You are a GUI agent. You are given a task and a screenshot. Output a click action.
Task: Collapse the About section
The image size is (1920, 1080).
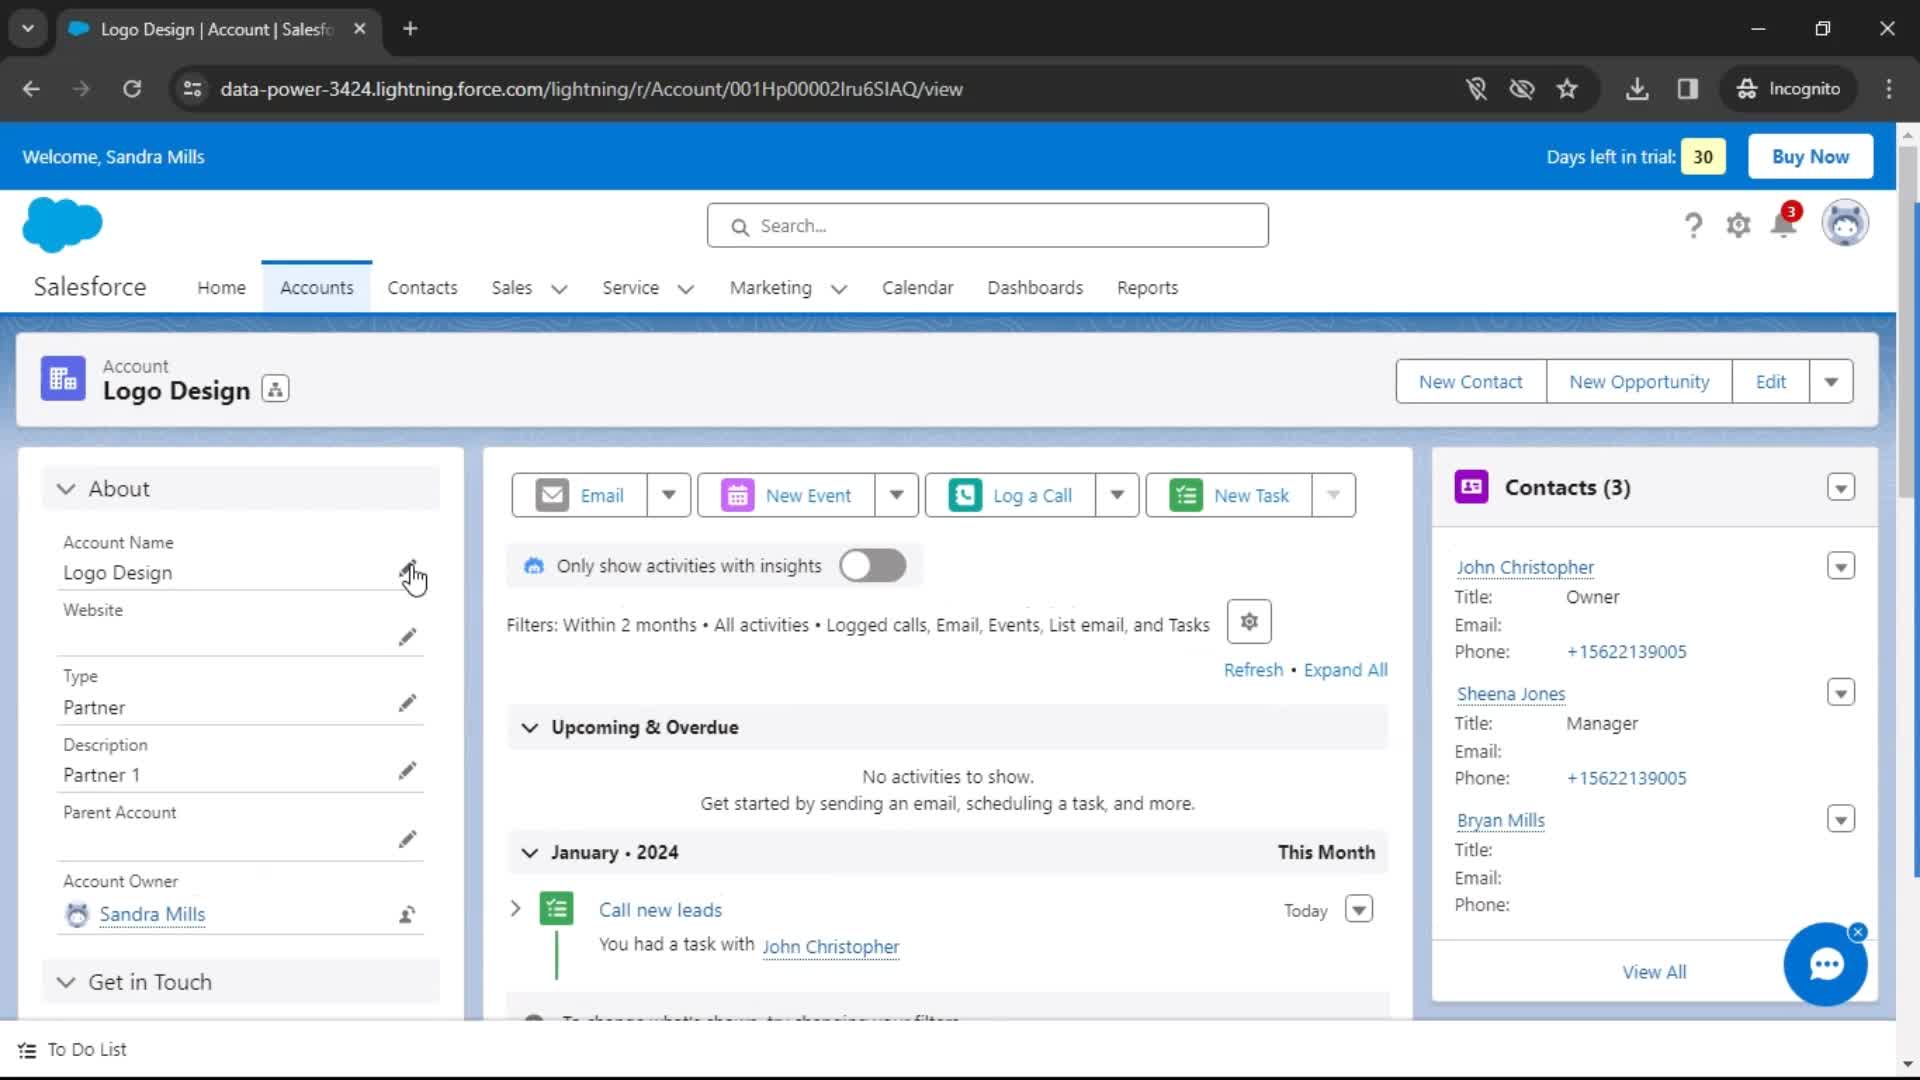click(65, 489)
